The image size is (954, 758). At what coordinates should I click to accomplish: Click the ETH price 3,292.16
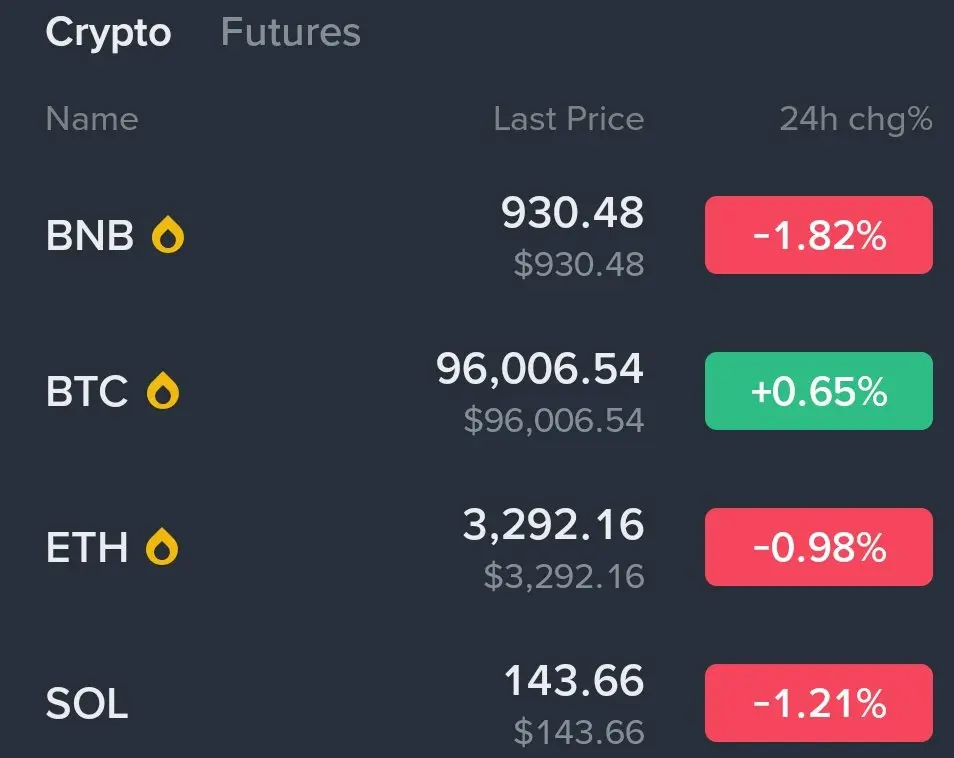[x=553, y=524]
